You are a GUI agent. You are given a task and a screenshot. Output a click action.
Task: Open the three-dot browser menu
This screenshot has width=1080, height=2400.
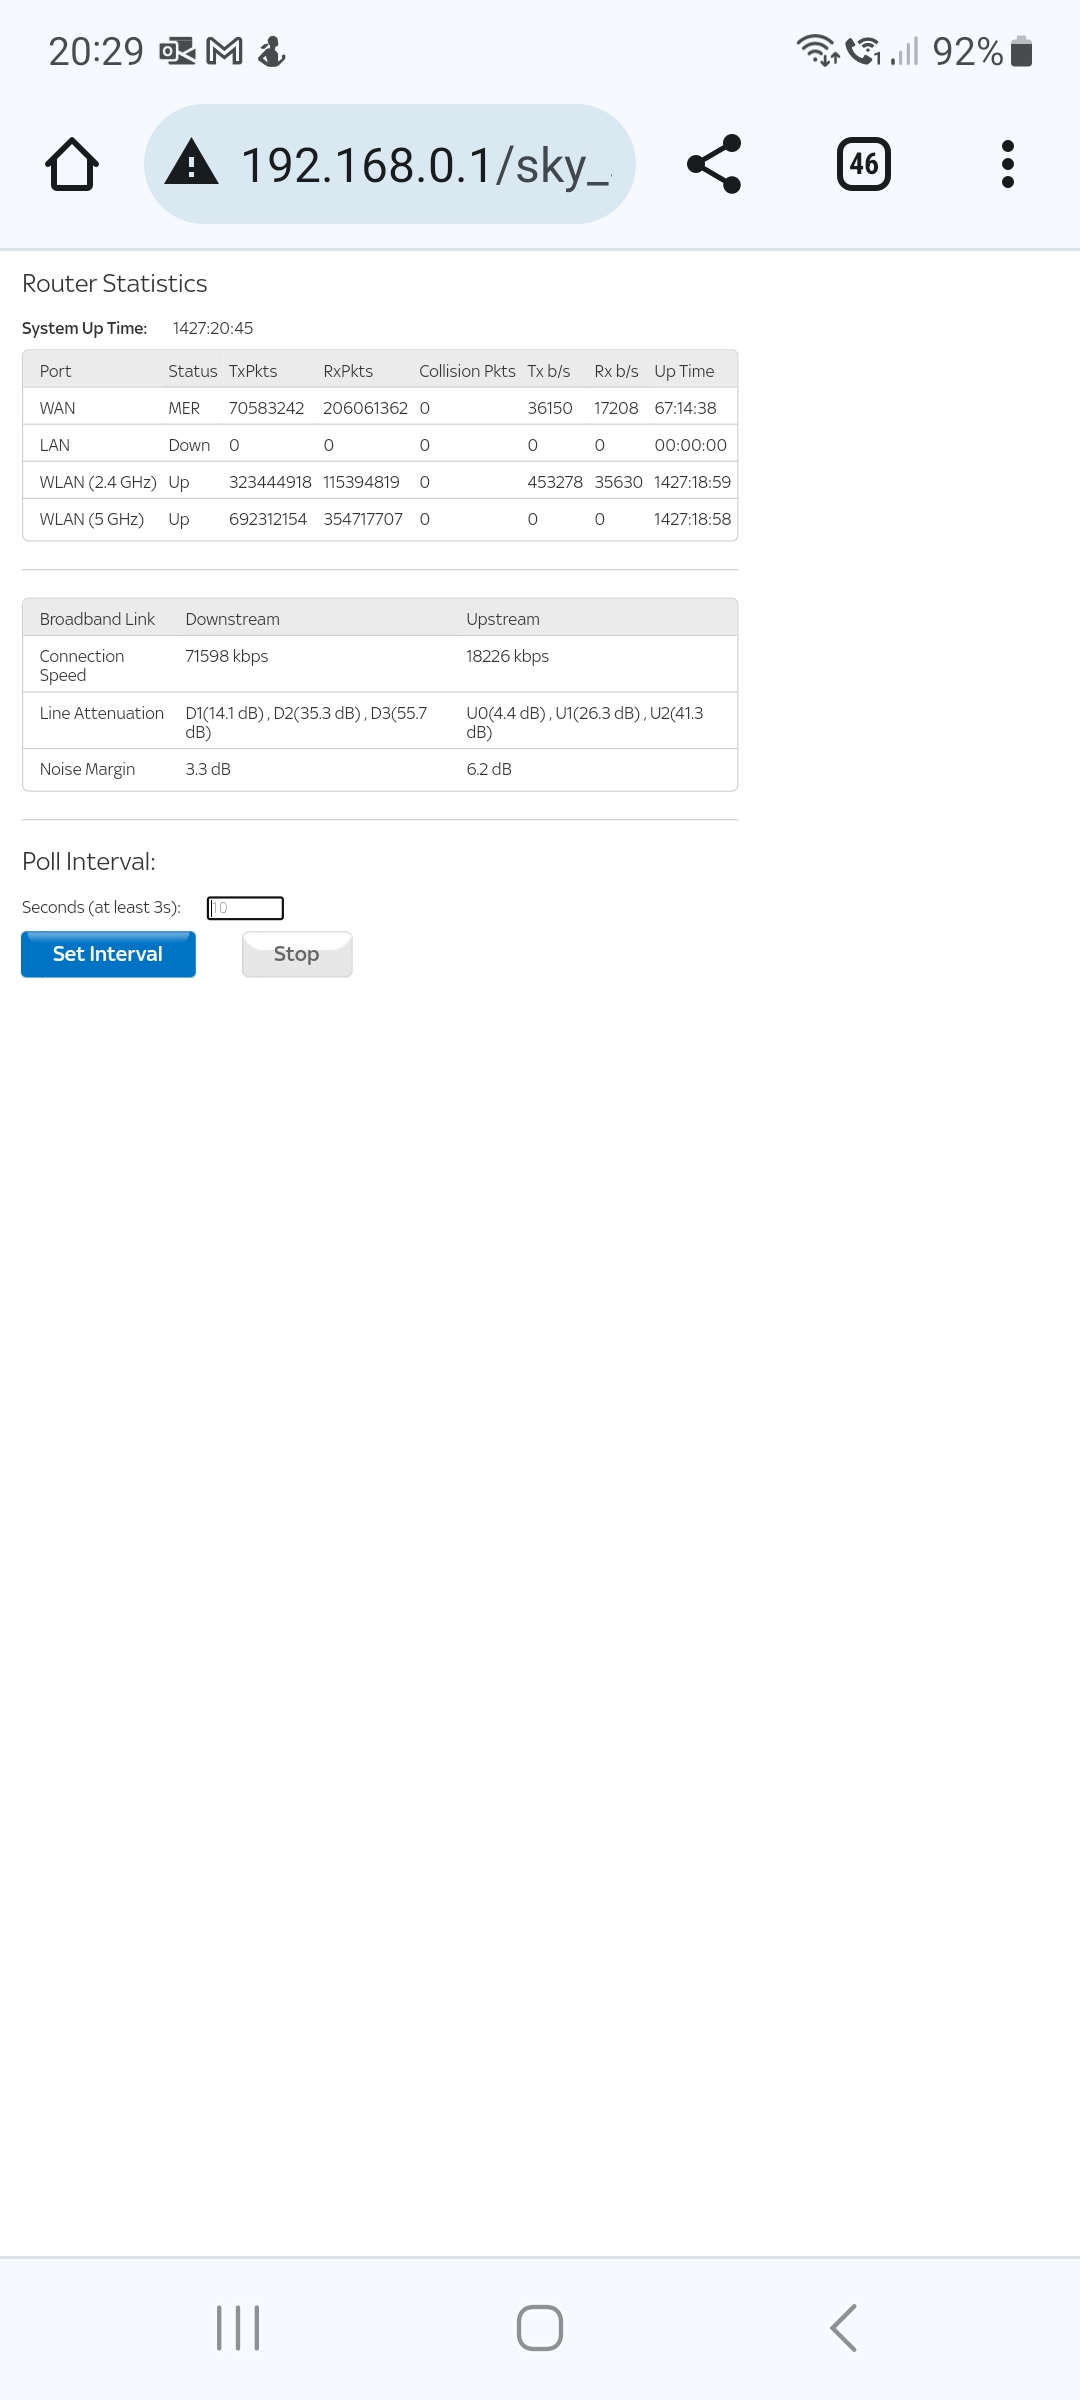(1008, 164)
